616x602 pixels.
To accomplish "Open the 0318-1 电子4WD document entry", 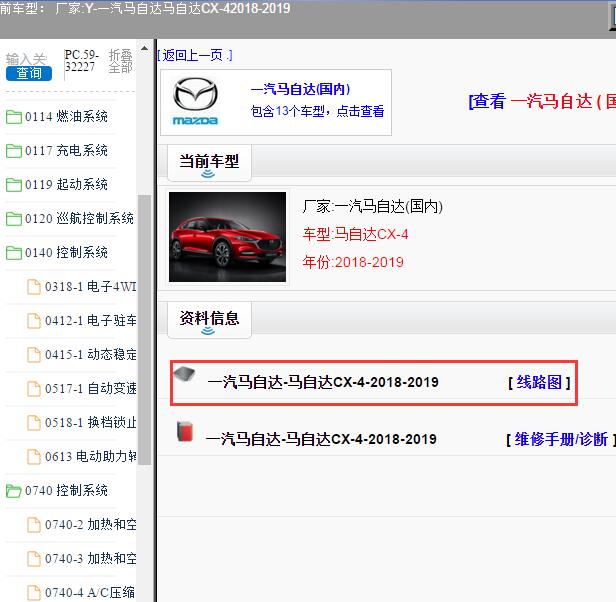I will pos(90,286).
